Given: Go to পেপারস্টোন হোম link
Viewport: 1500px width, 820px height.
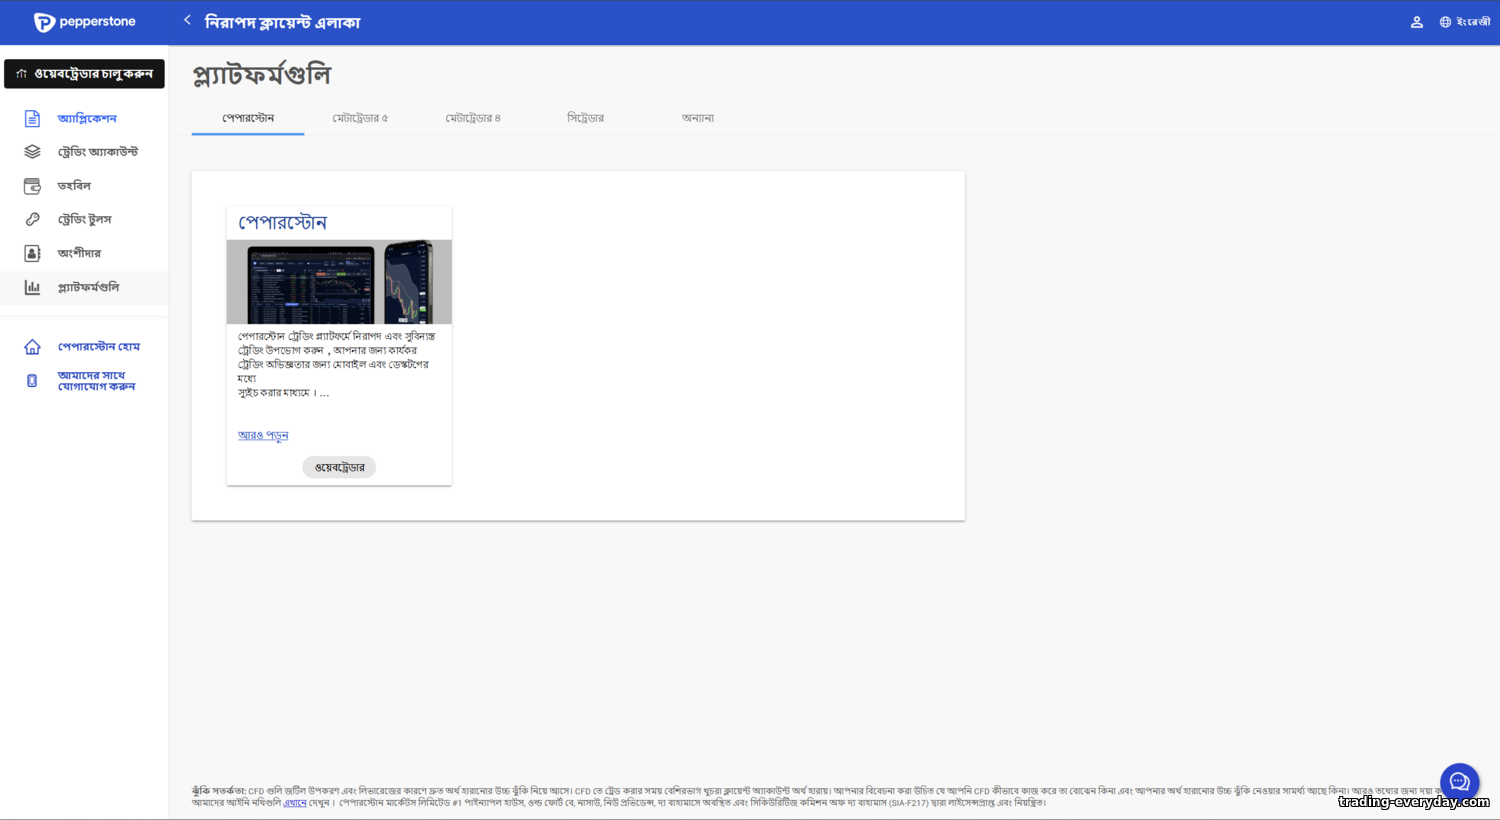Looking at the screenshot, I should [x=99, y=347].
